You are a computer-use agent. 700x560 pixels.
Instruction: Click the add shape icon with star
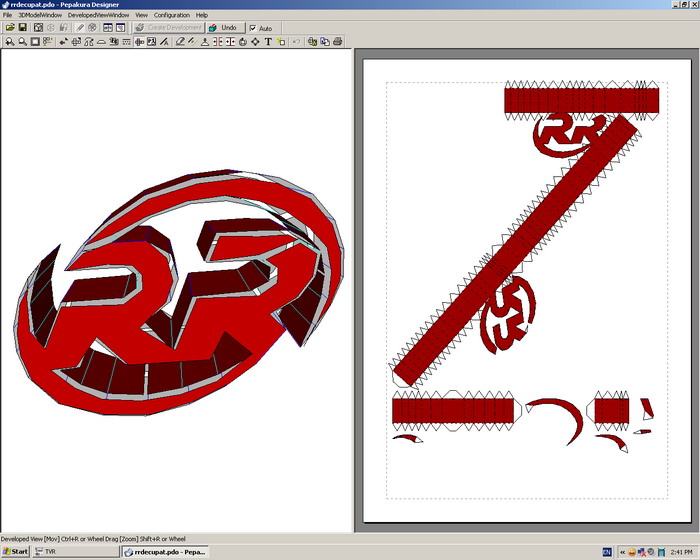pyautogui.click(x=281, y=42)
